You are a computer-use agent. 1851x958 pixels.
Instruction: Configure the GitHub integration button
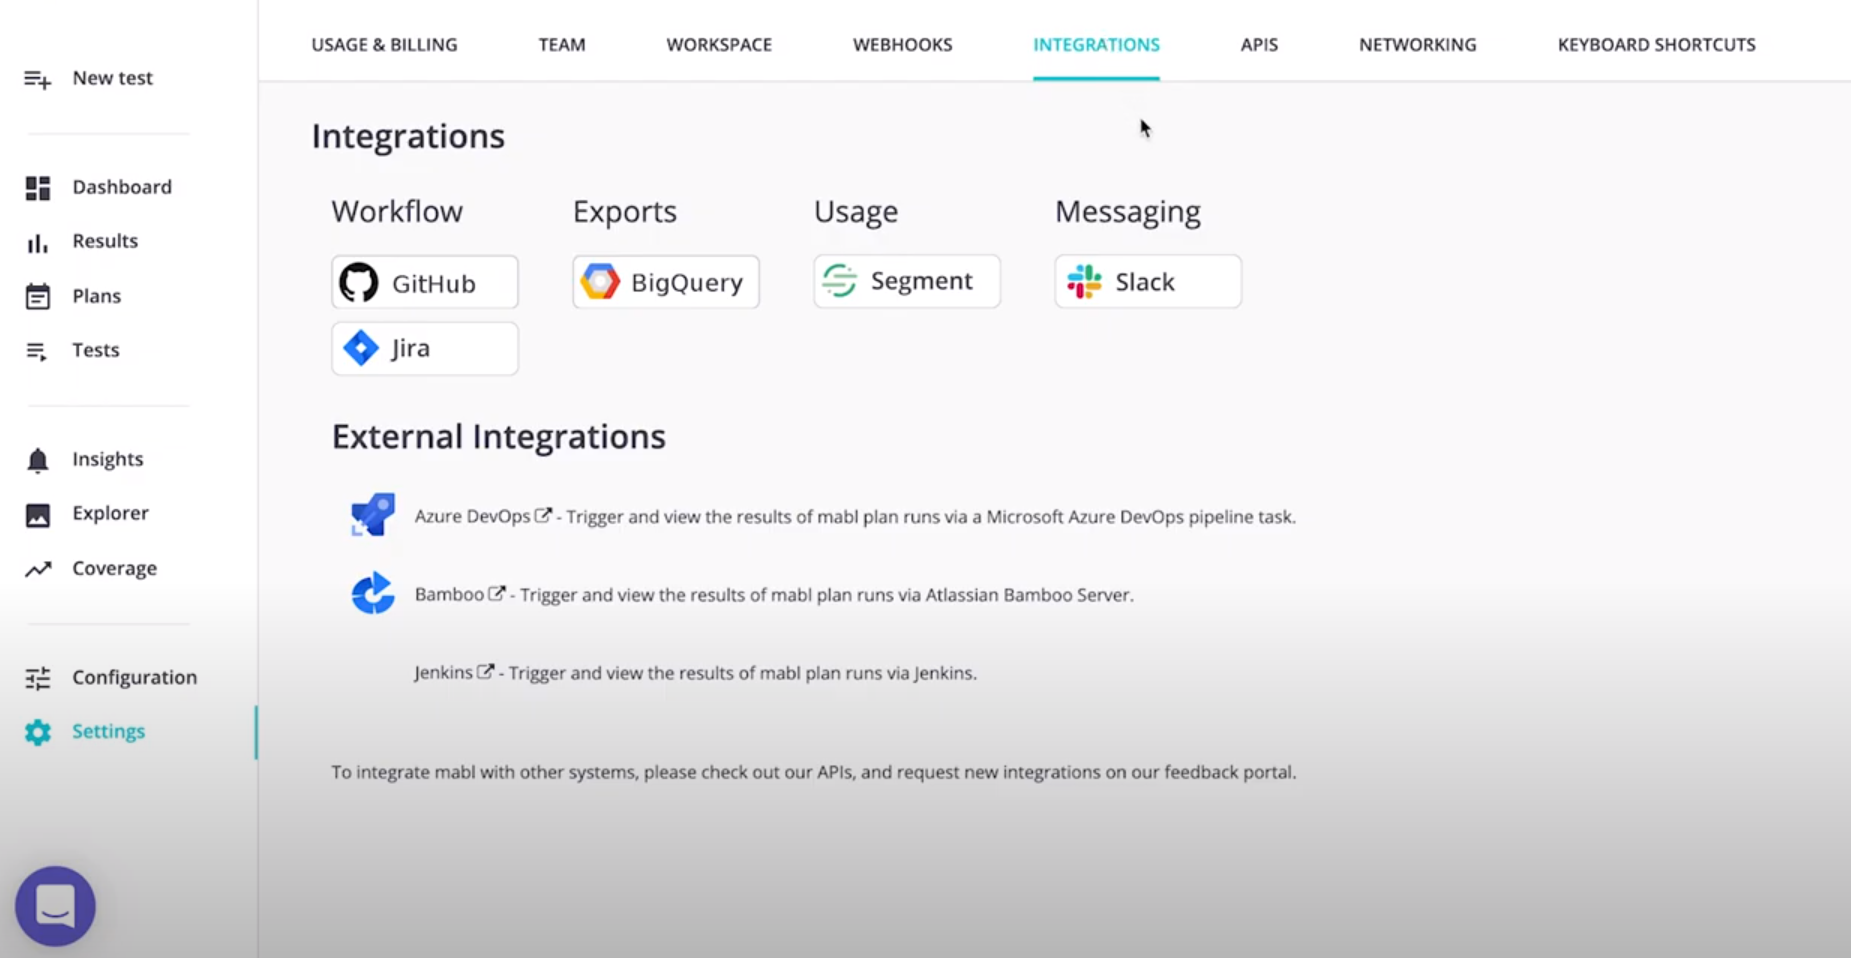click(425, 282)
